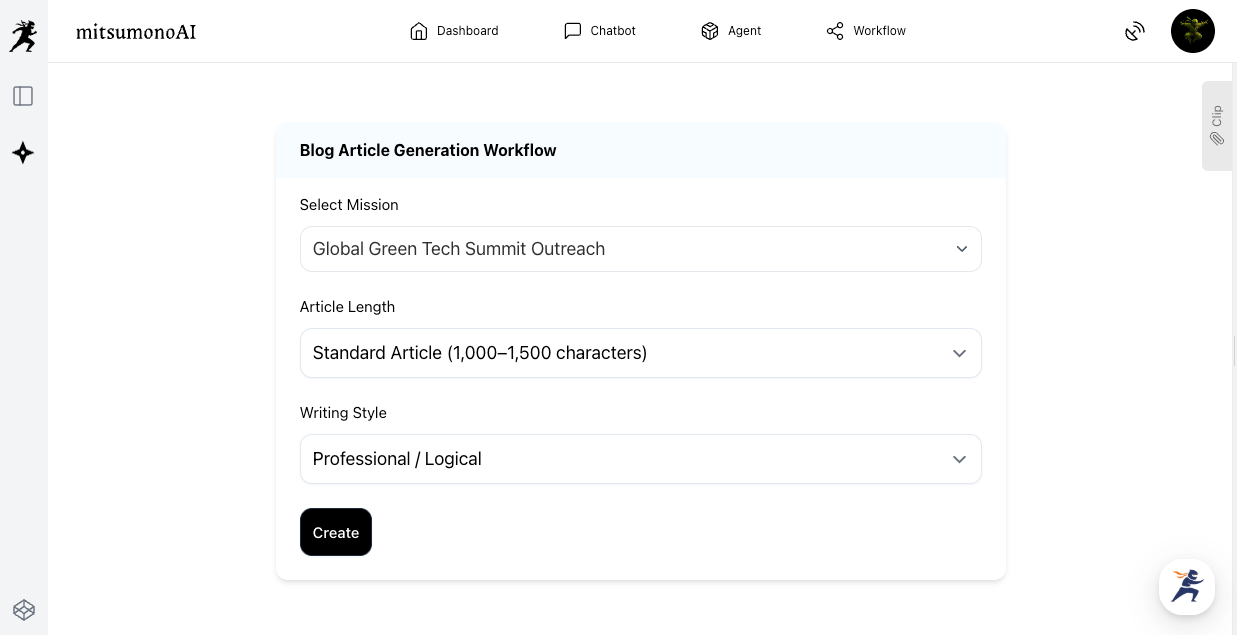The image size is (1237, 635).
Task: Expand the Article Length dropdown
Action: [640, 353]
